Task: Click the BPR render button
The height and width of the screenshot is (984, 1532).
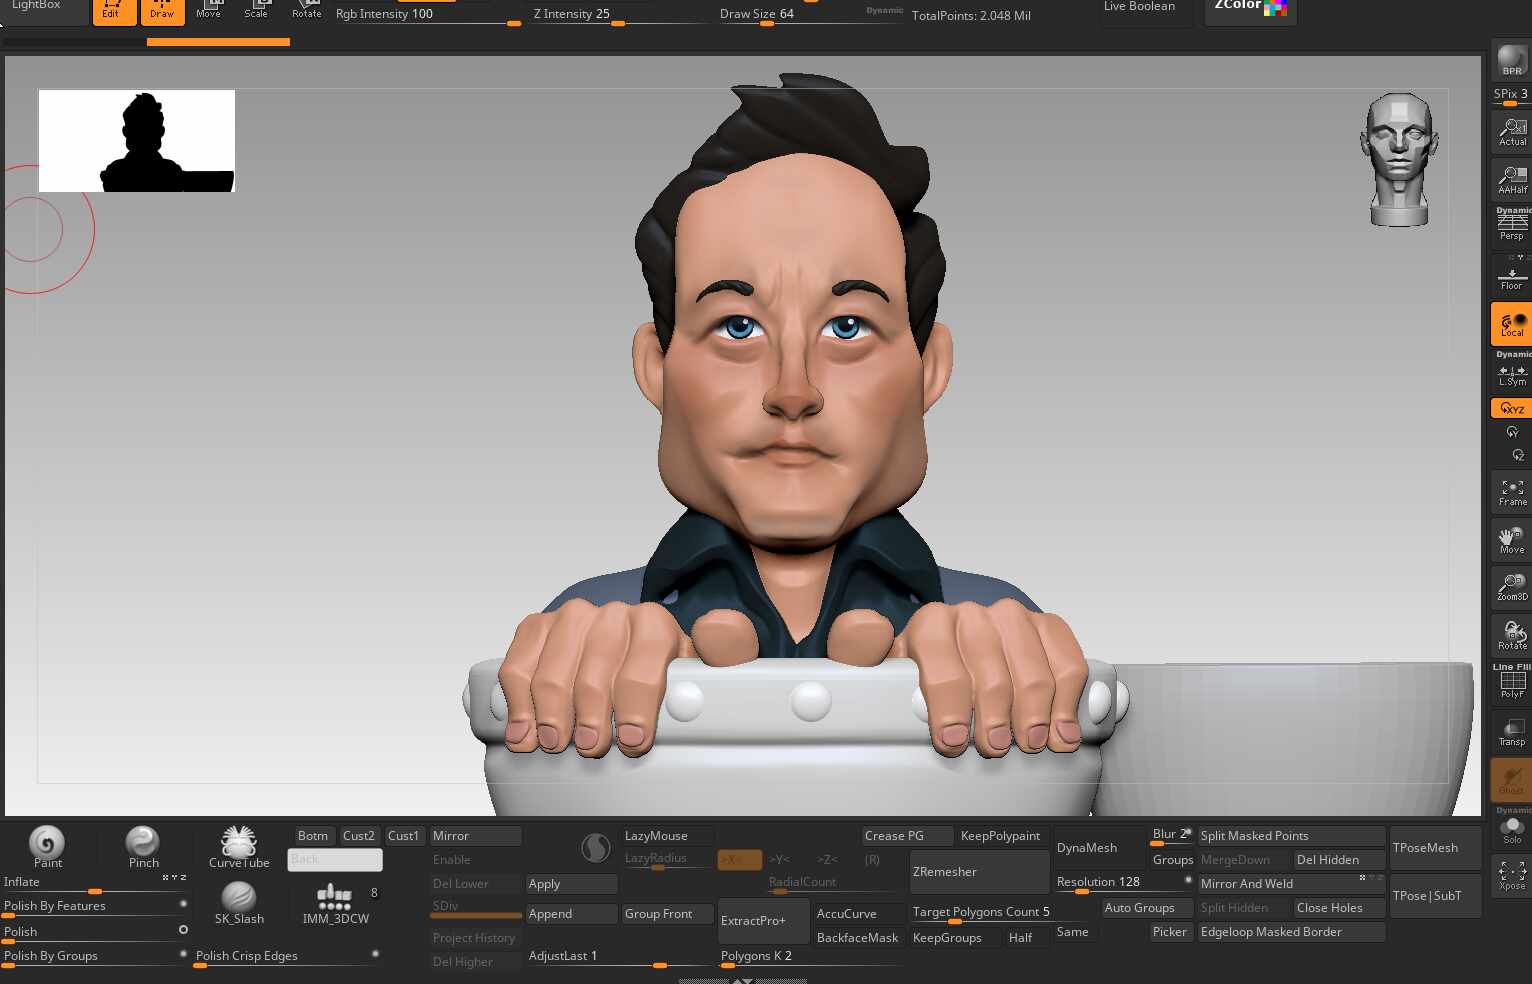Action: [x=1511, y=60]
